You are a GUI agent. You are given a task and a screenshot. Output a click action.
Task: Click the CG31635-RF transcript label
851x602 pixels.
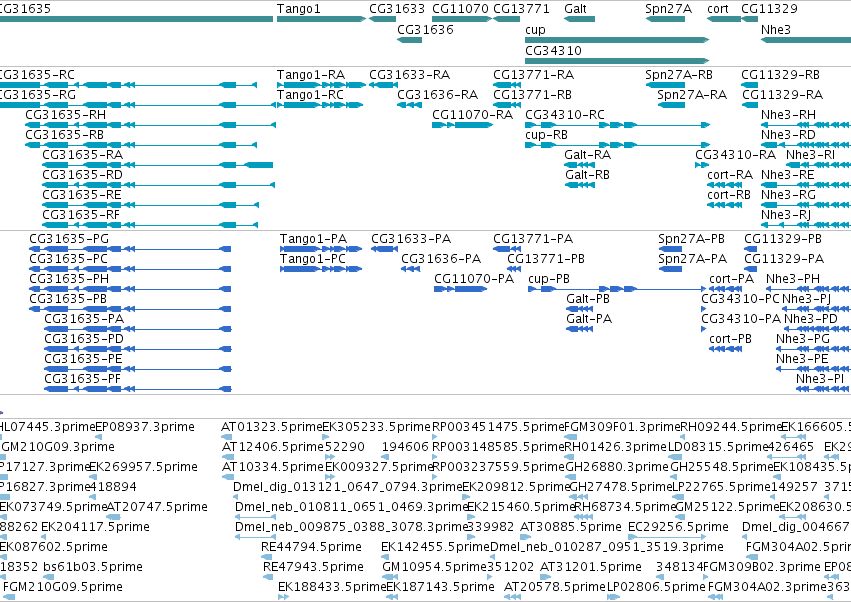(x=81, y=215)
